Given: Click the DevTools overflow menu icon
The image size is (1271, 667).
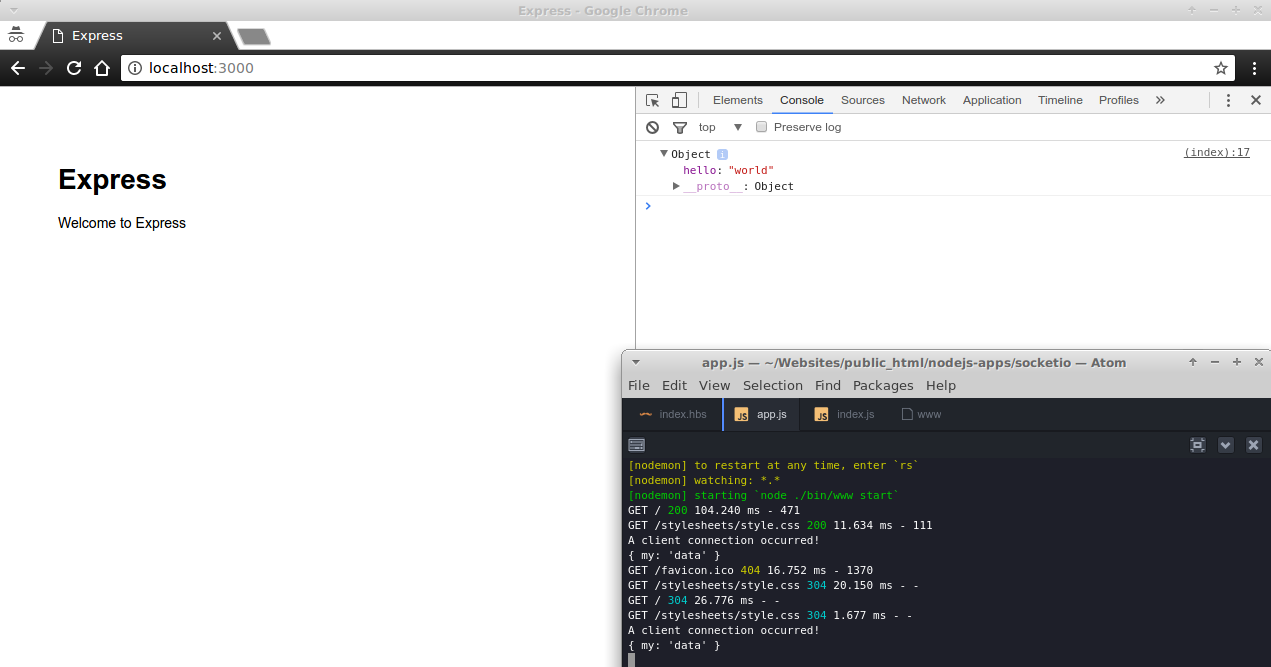Looking at the screenshot, I should point(1228,100).
